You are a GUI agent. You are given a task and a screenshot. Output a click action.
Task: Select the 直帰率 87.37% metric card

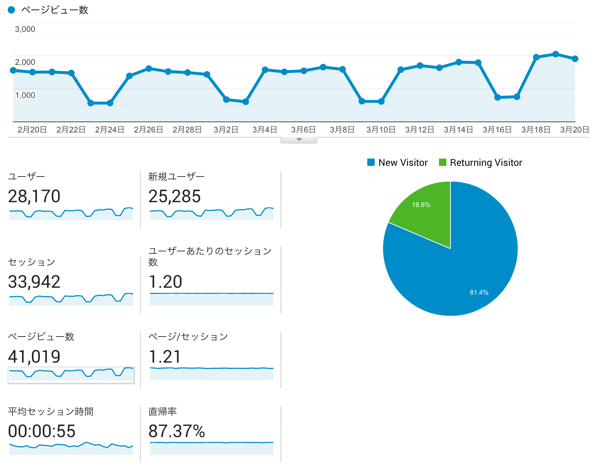[x=211, y=431]
